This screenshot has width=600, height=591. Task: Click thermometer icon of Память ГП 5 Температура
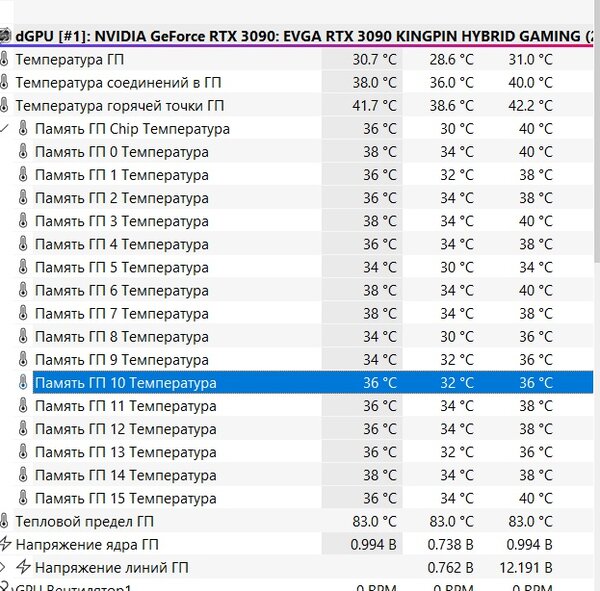(23, 267)
